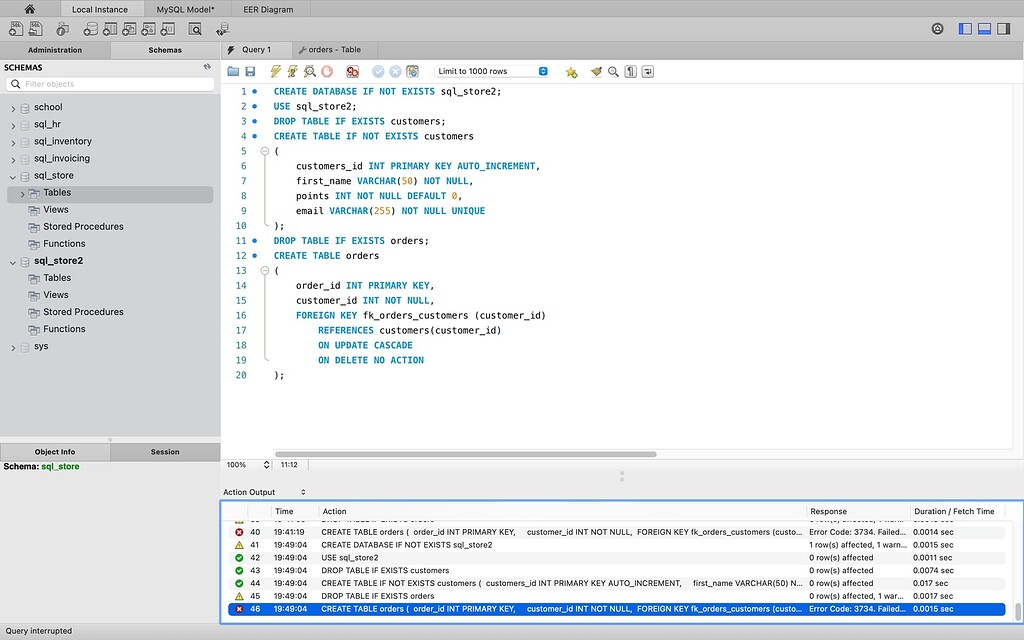Image resolution: width=1024 pixels, height=640 pixels.
Task: Switch to the Session panel
Action: tap(165, 452)
